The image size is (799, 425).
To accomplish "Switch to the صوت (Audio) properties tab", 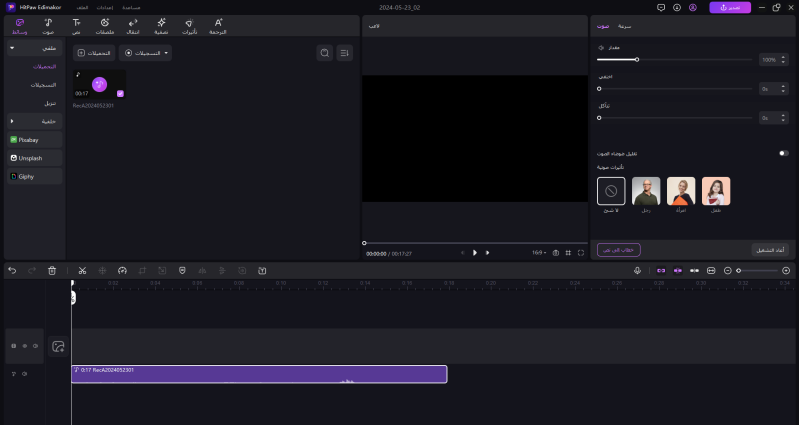I will pos(603,26).
